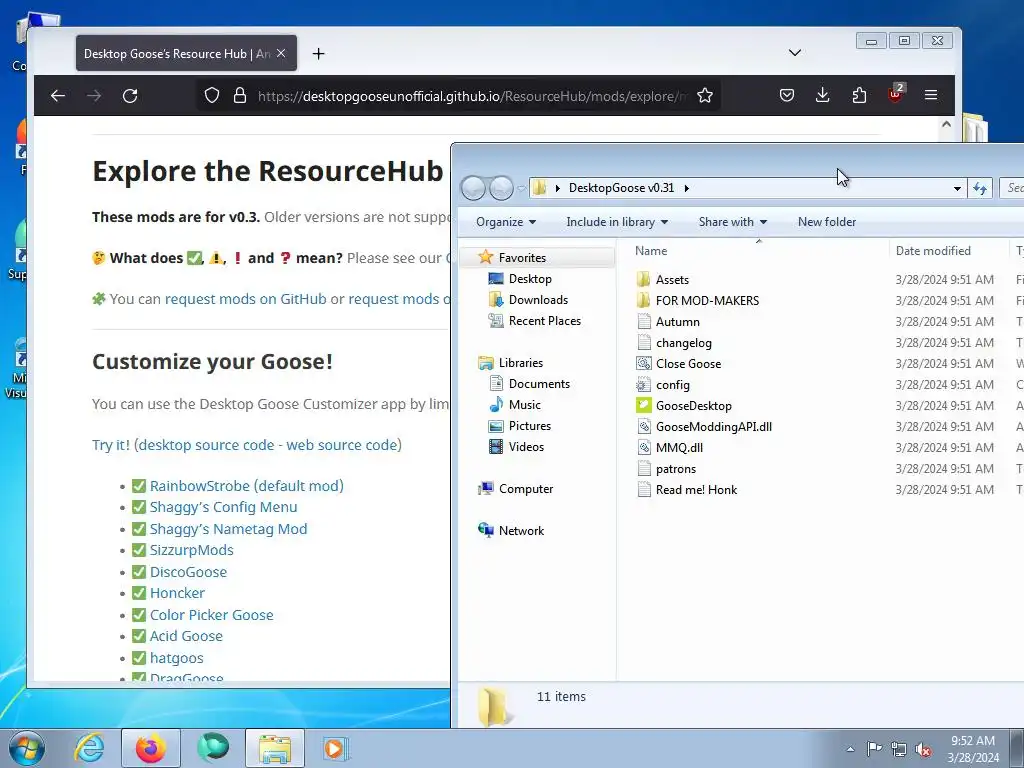Select the Autumn text file icon
This screenshot has width=1024, height=768.
pos(644,321)
